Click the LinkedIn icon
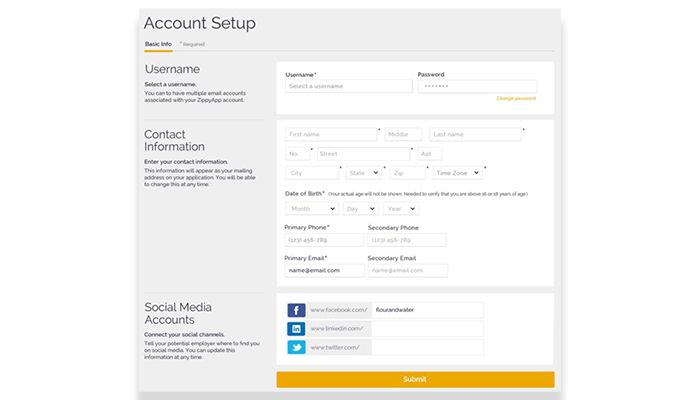This screenshot has height=400, width=700. [x=296, y=329]
